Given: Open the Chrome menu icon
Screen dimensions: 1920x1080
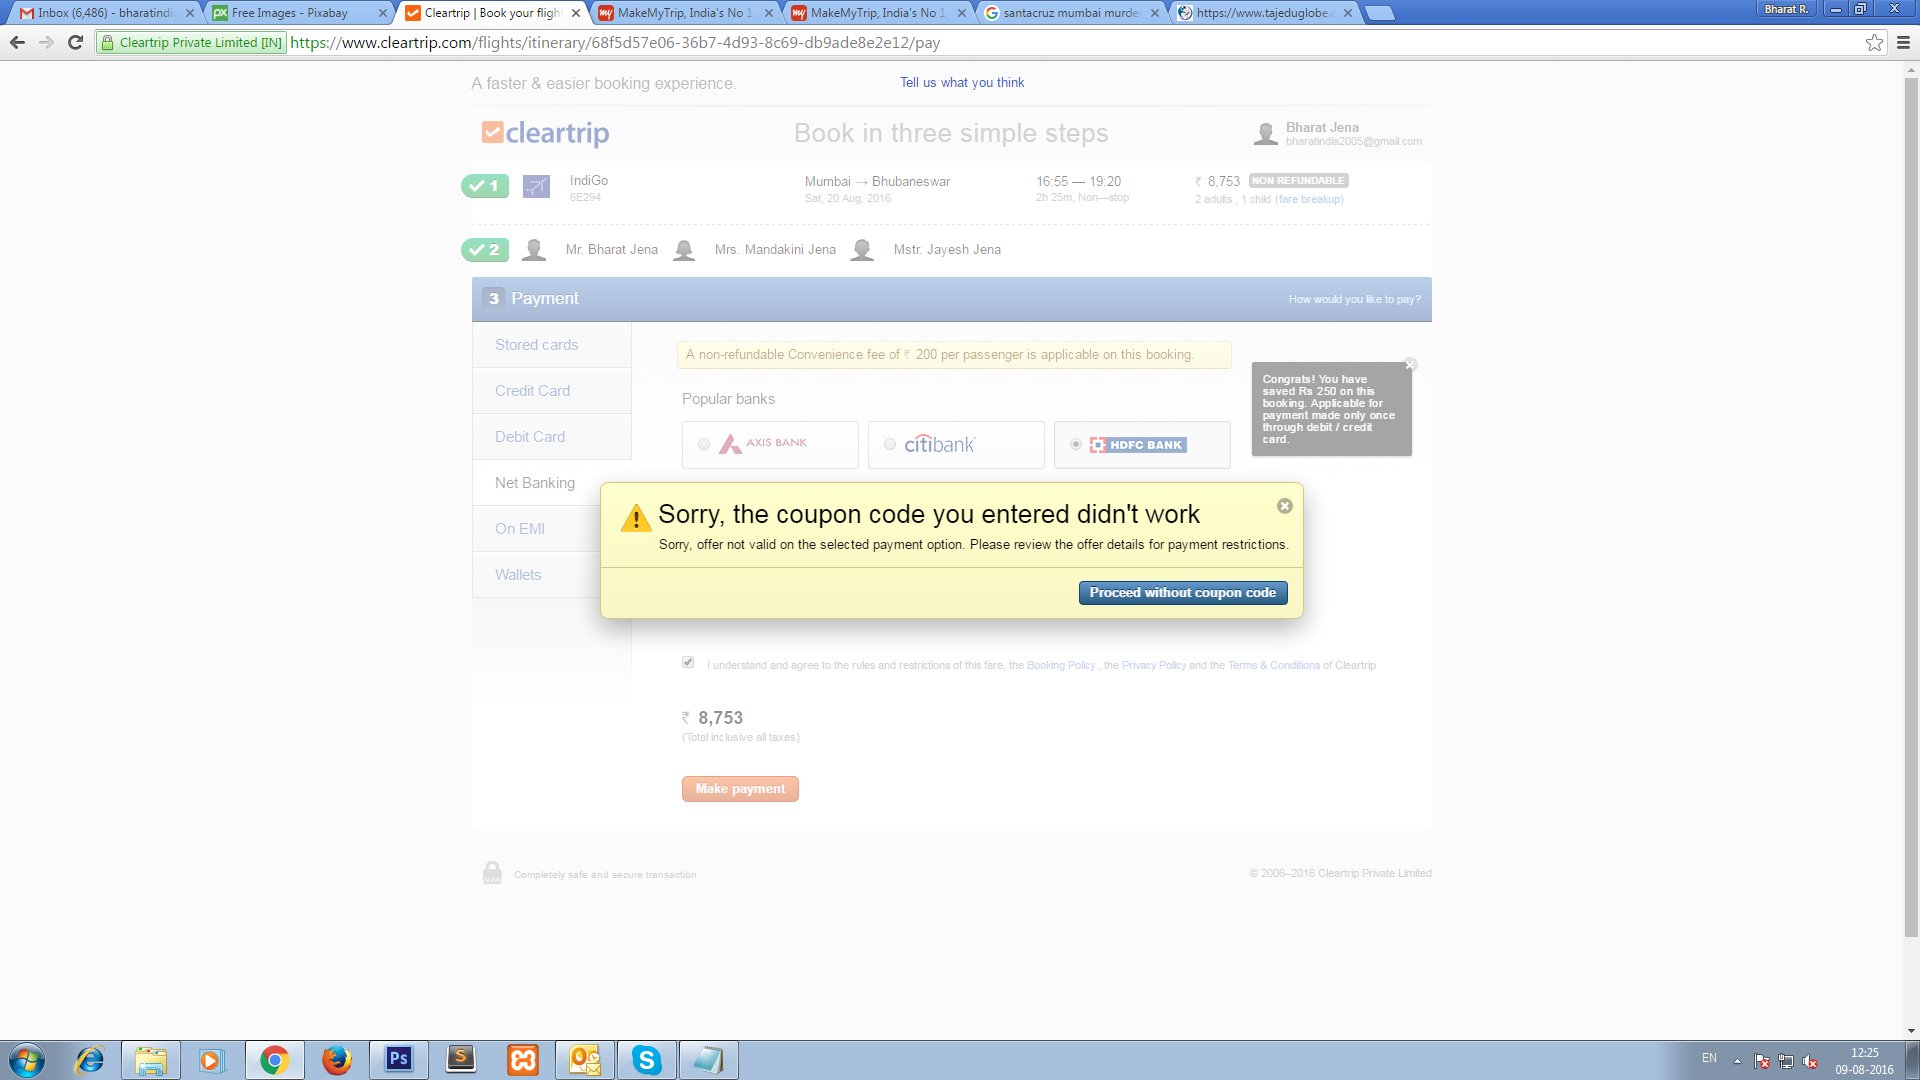Looking at the screenshot, I should [1903, 42].
